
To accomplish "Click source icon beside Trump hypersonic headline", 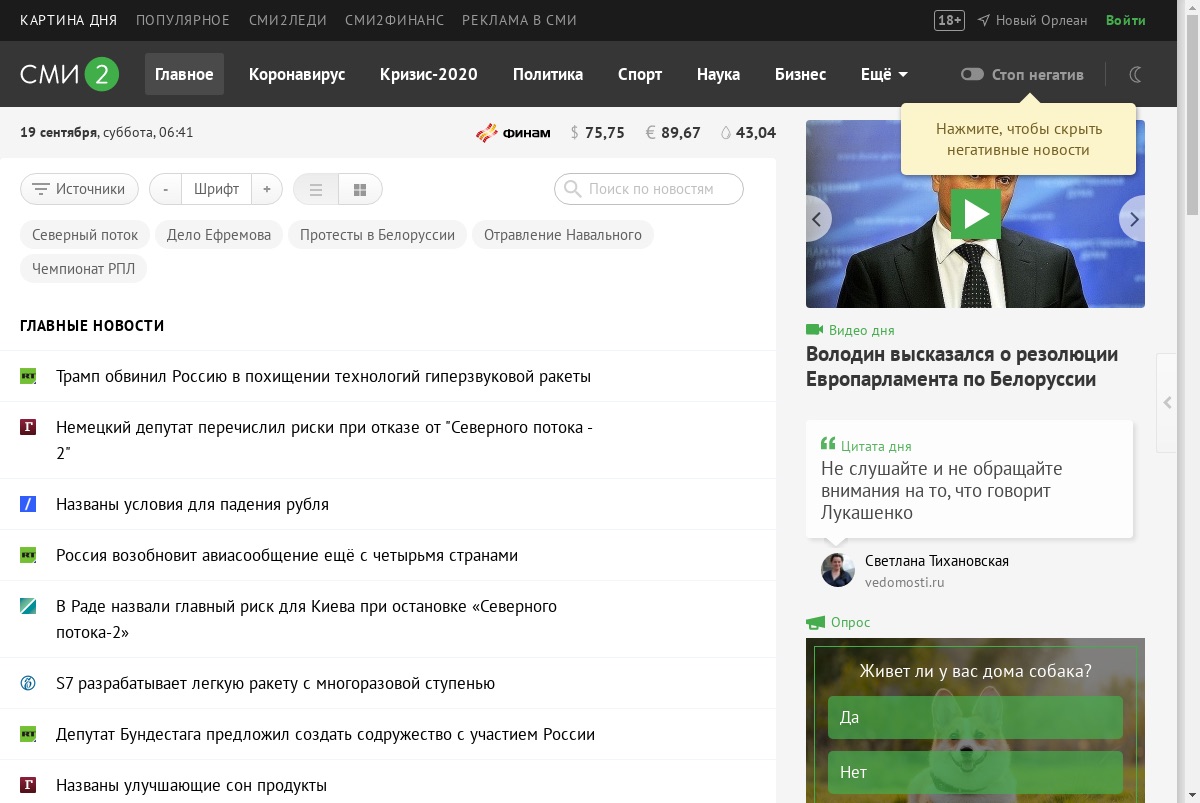I will point(28,376).
